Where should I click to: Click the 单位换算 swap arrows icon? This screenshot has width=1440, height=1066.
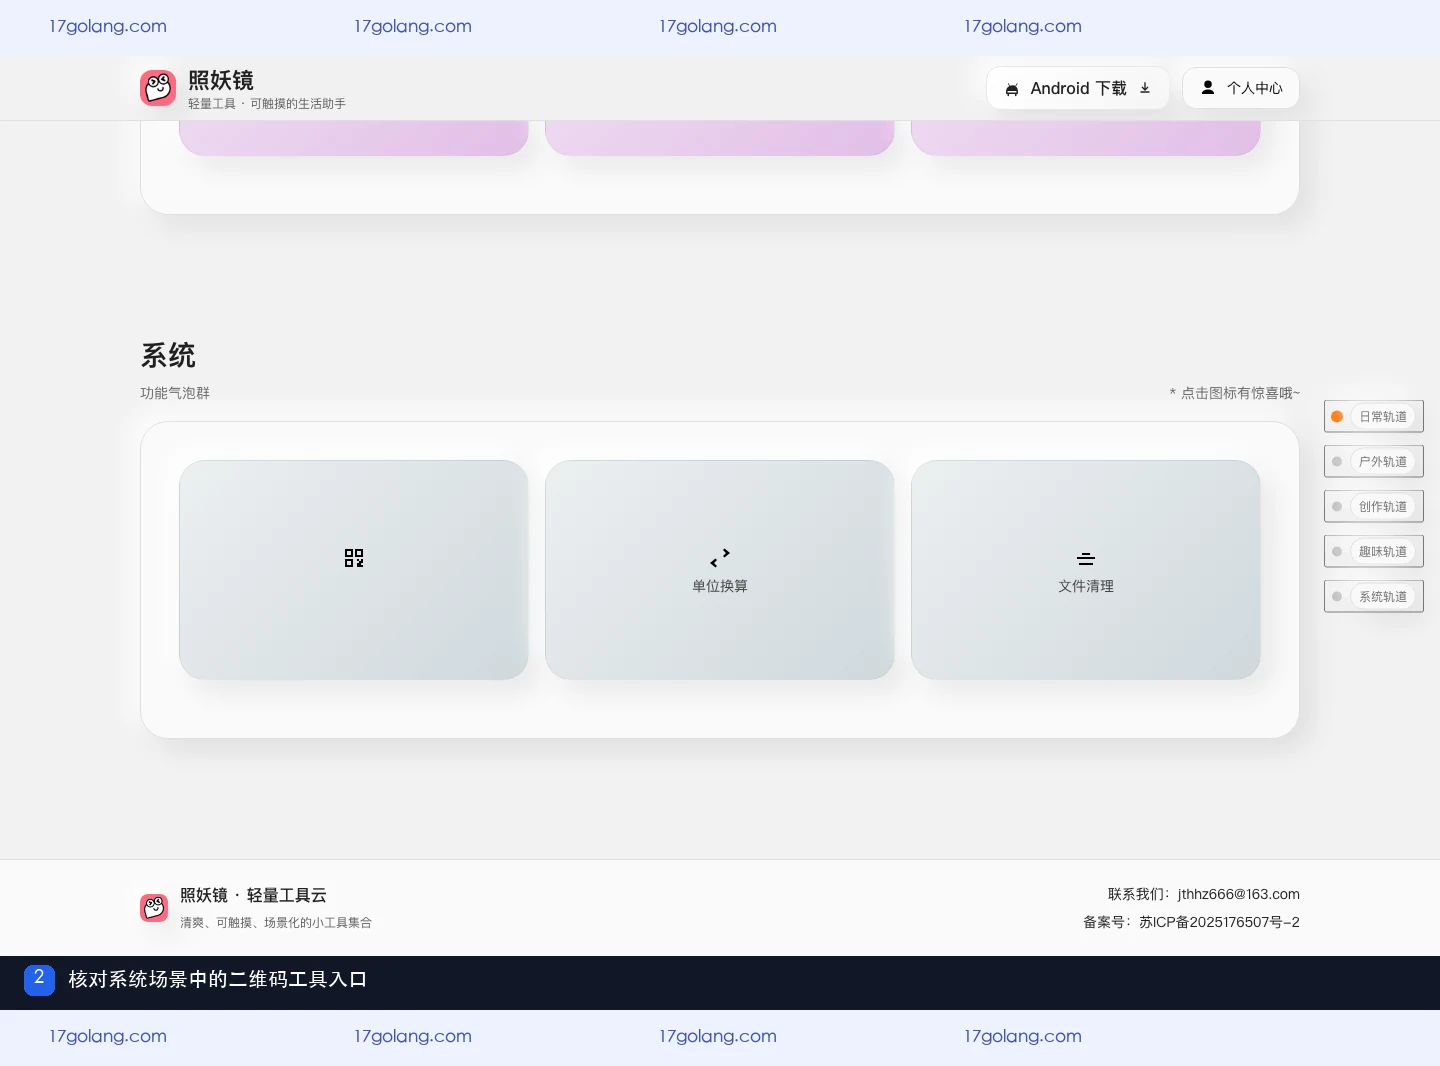click(x=720, y=558)
